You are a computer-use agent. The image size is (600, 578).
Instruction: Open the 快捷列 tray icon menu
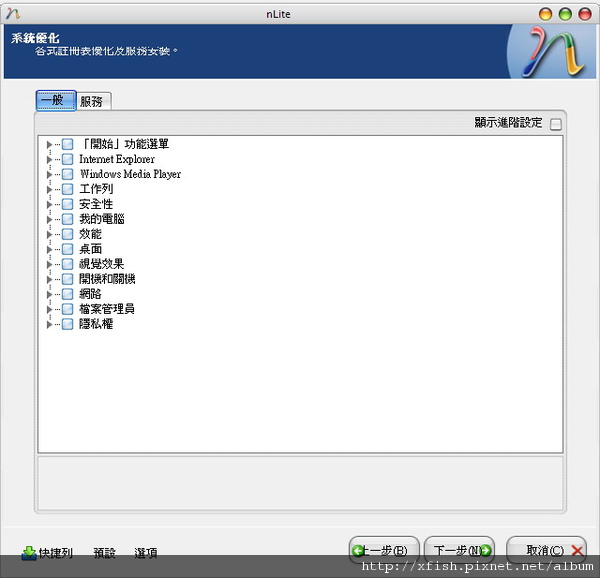click(47, 553)
